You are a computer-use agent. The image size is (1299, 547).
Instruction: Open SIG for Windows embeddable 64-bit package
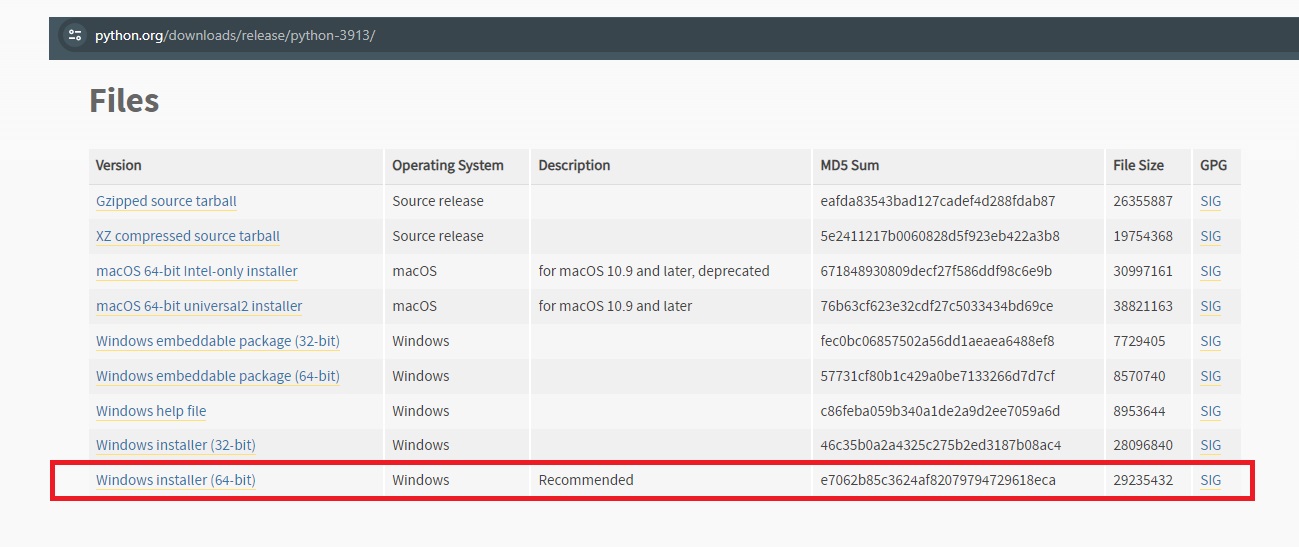pyautogui.click(x=1210, y=376)
